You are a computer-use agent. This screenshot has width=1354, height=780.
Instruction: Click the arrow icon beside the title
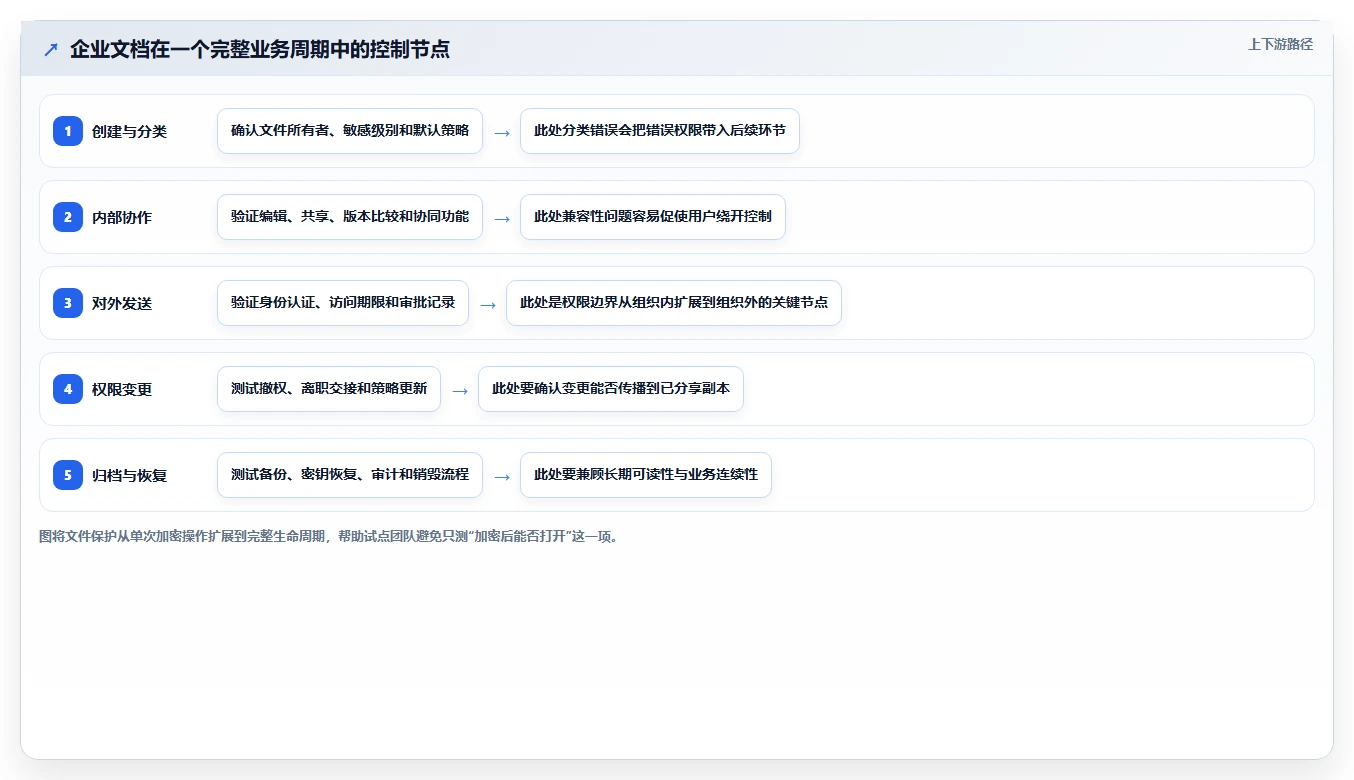[x=51, y=49]
